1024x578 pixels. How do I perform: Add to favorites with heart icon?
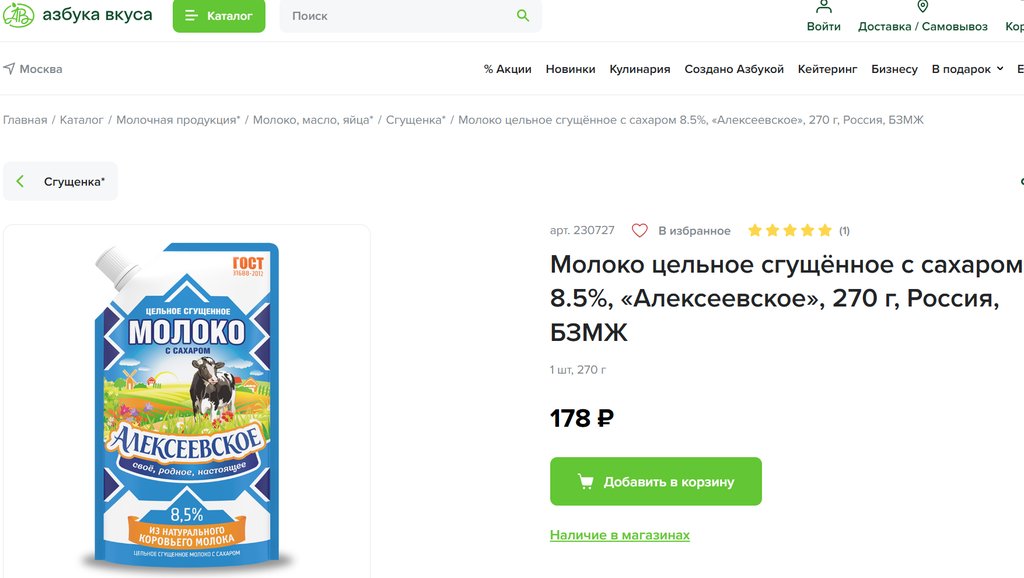coord(640,231)
